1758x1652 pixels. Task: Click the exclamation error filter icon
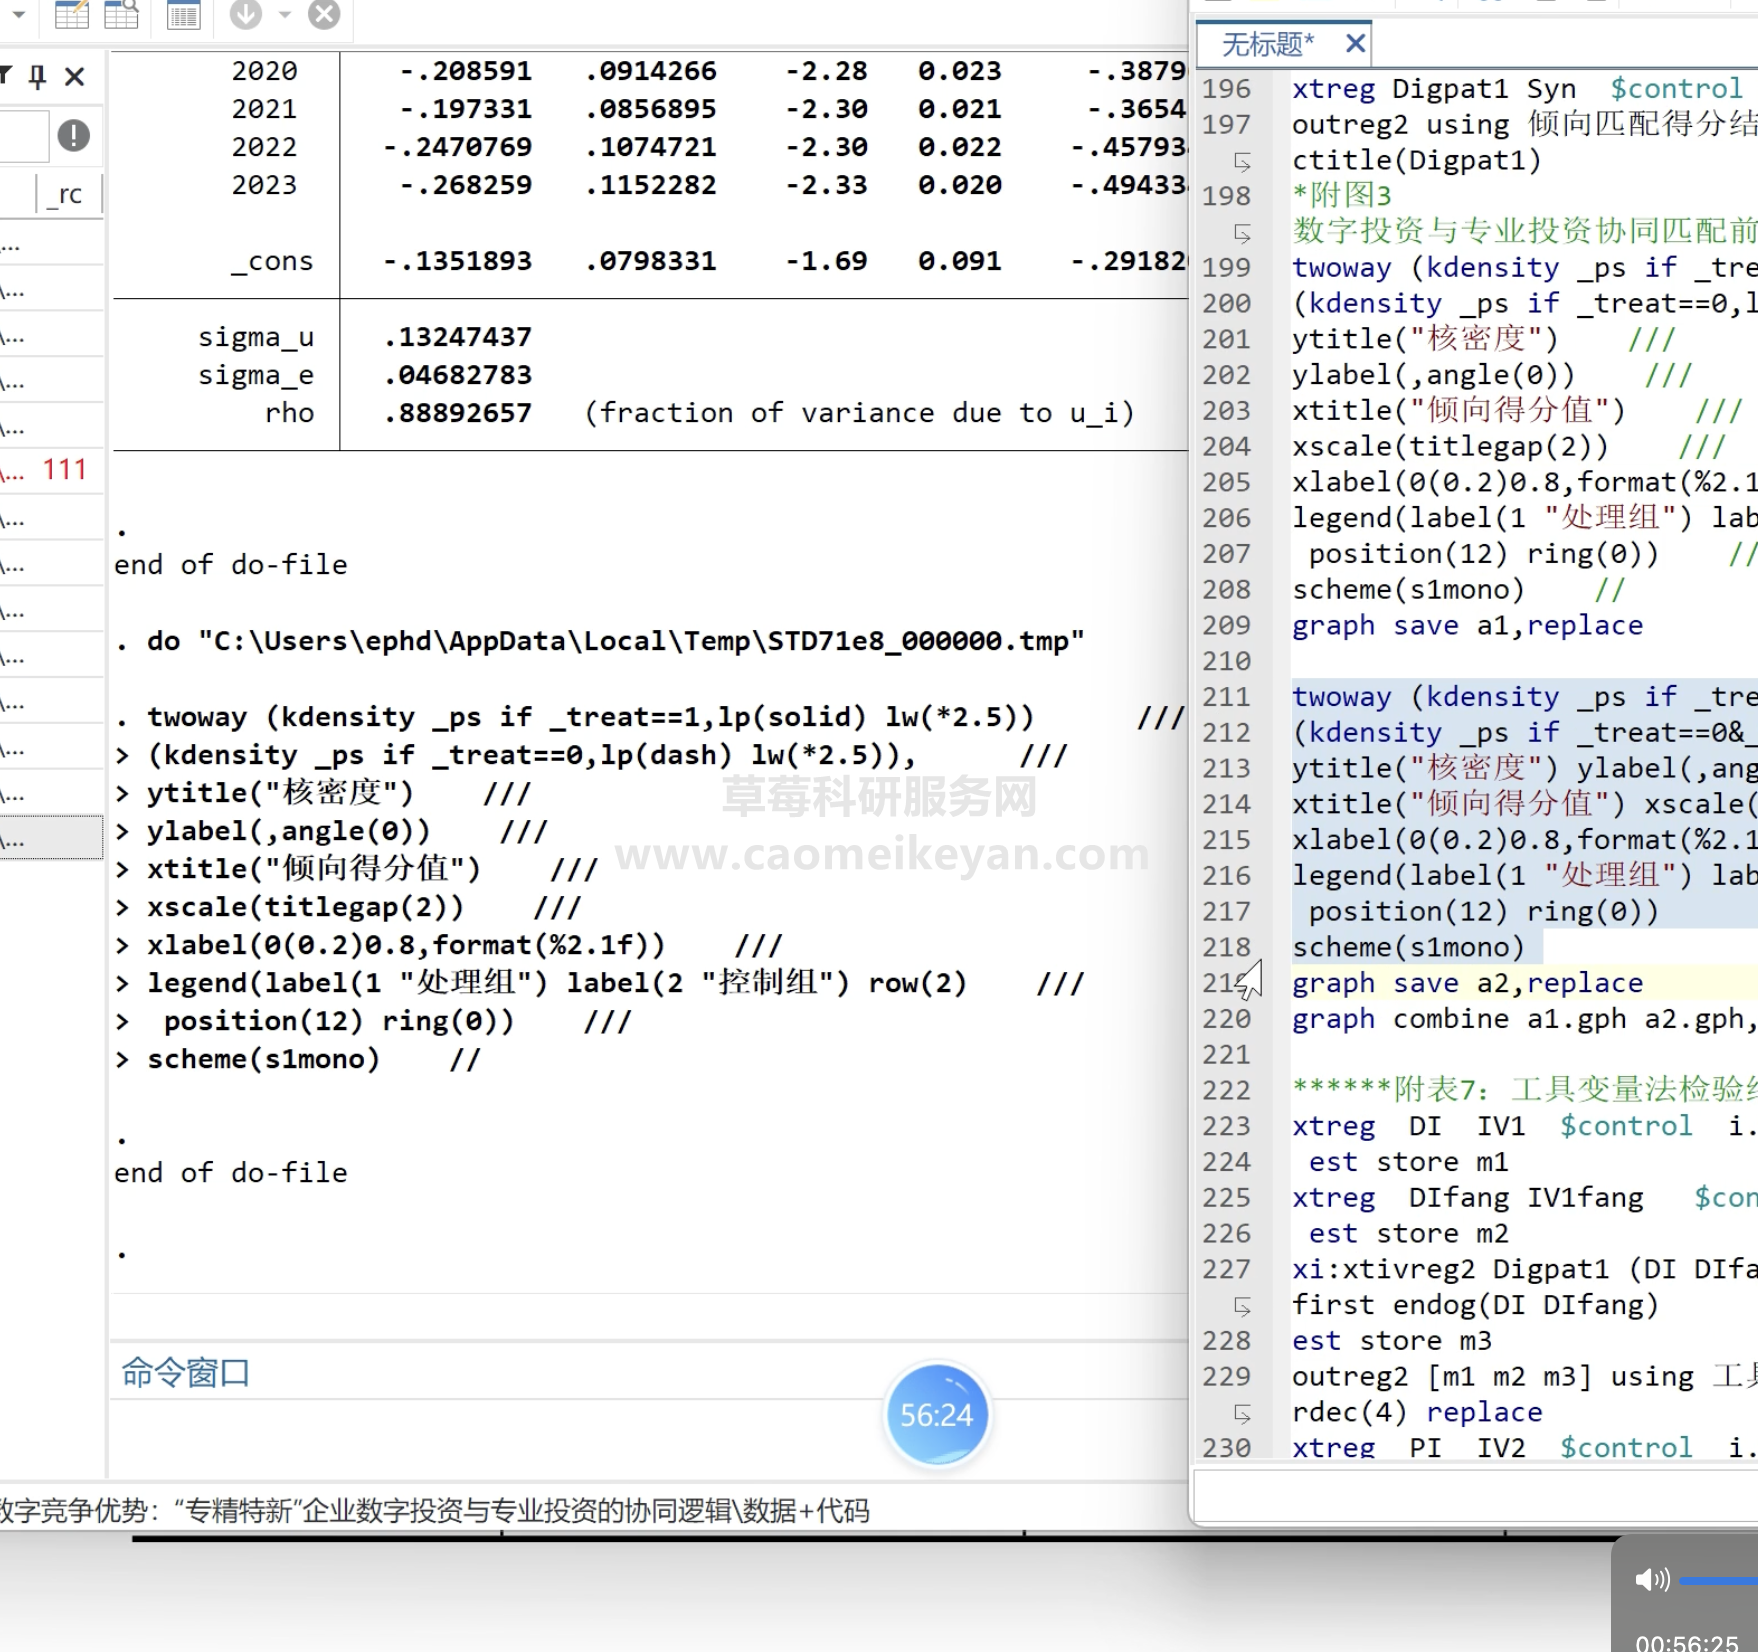[74, 135]
